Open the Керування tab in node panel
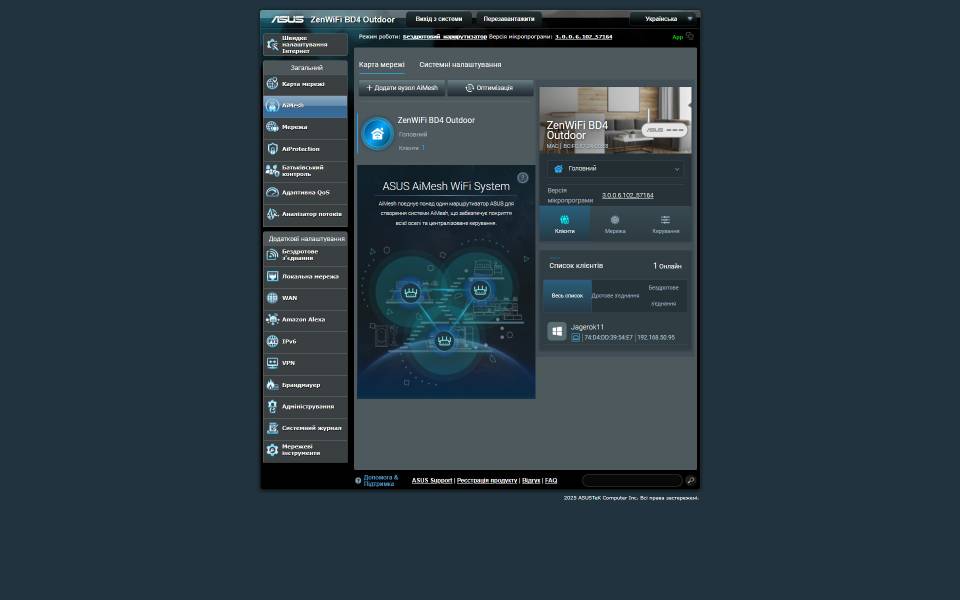 click(665, 224)
